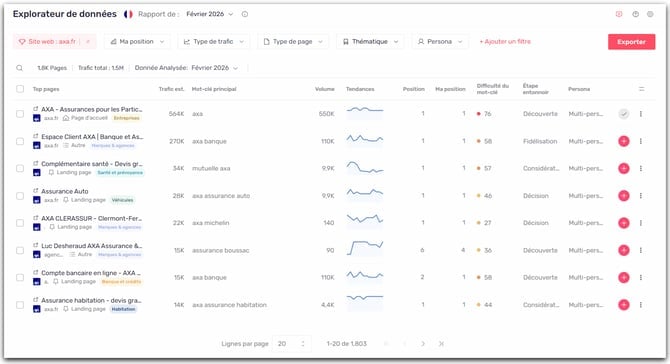Sort by the Difficulté du mot-clé column header

(493, 89)
